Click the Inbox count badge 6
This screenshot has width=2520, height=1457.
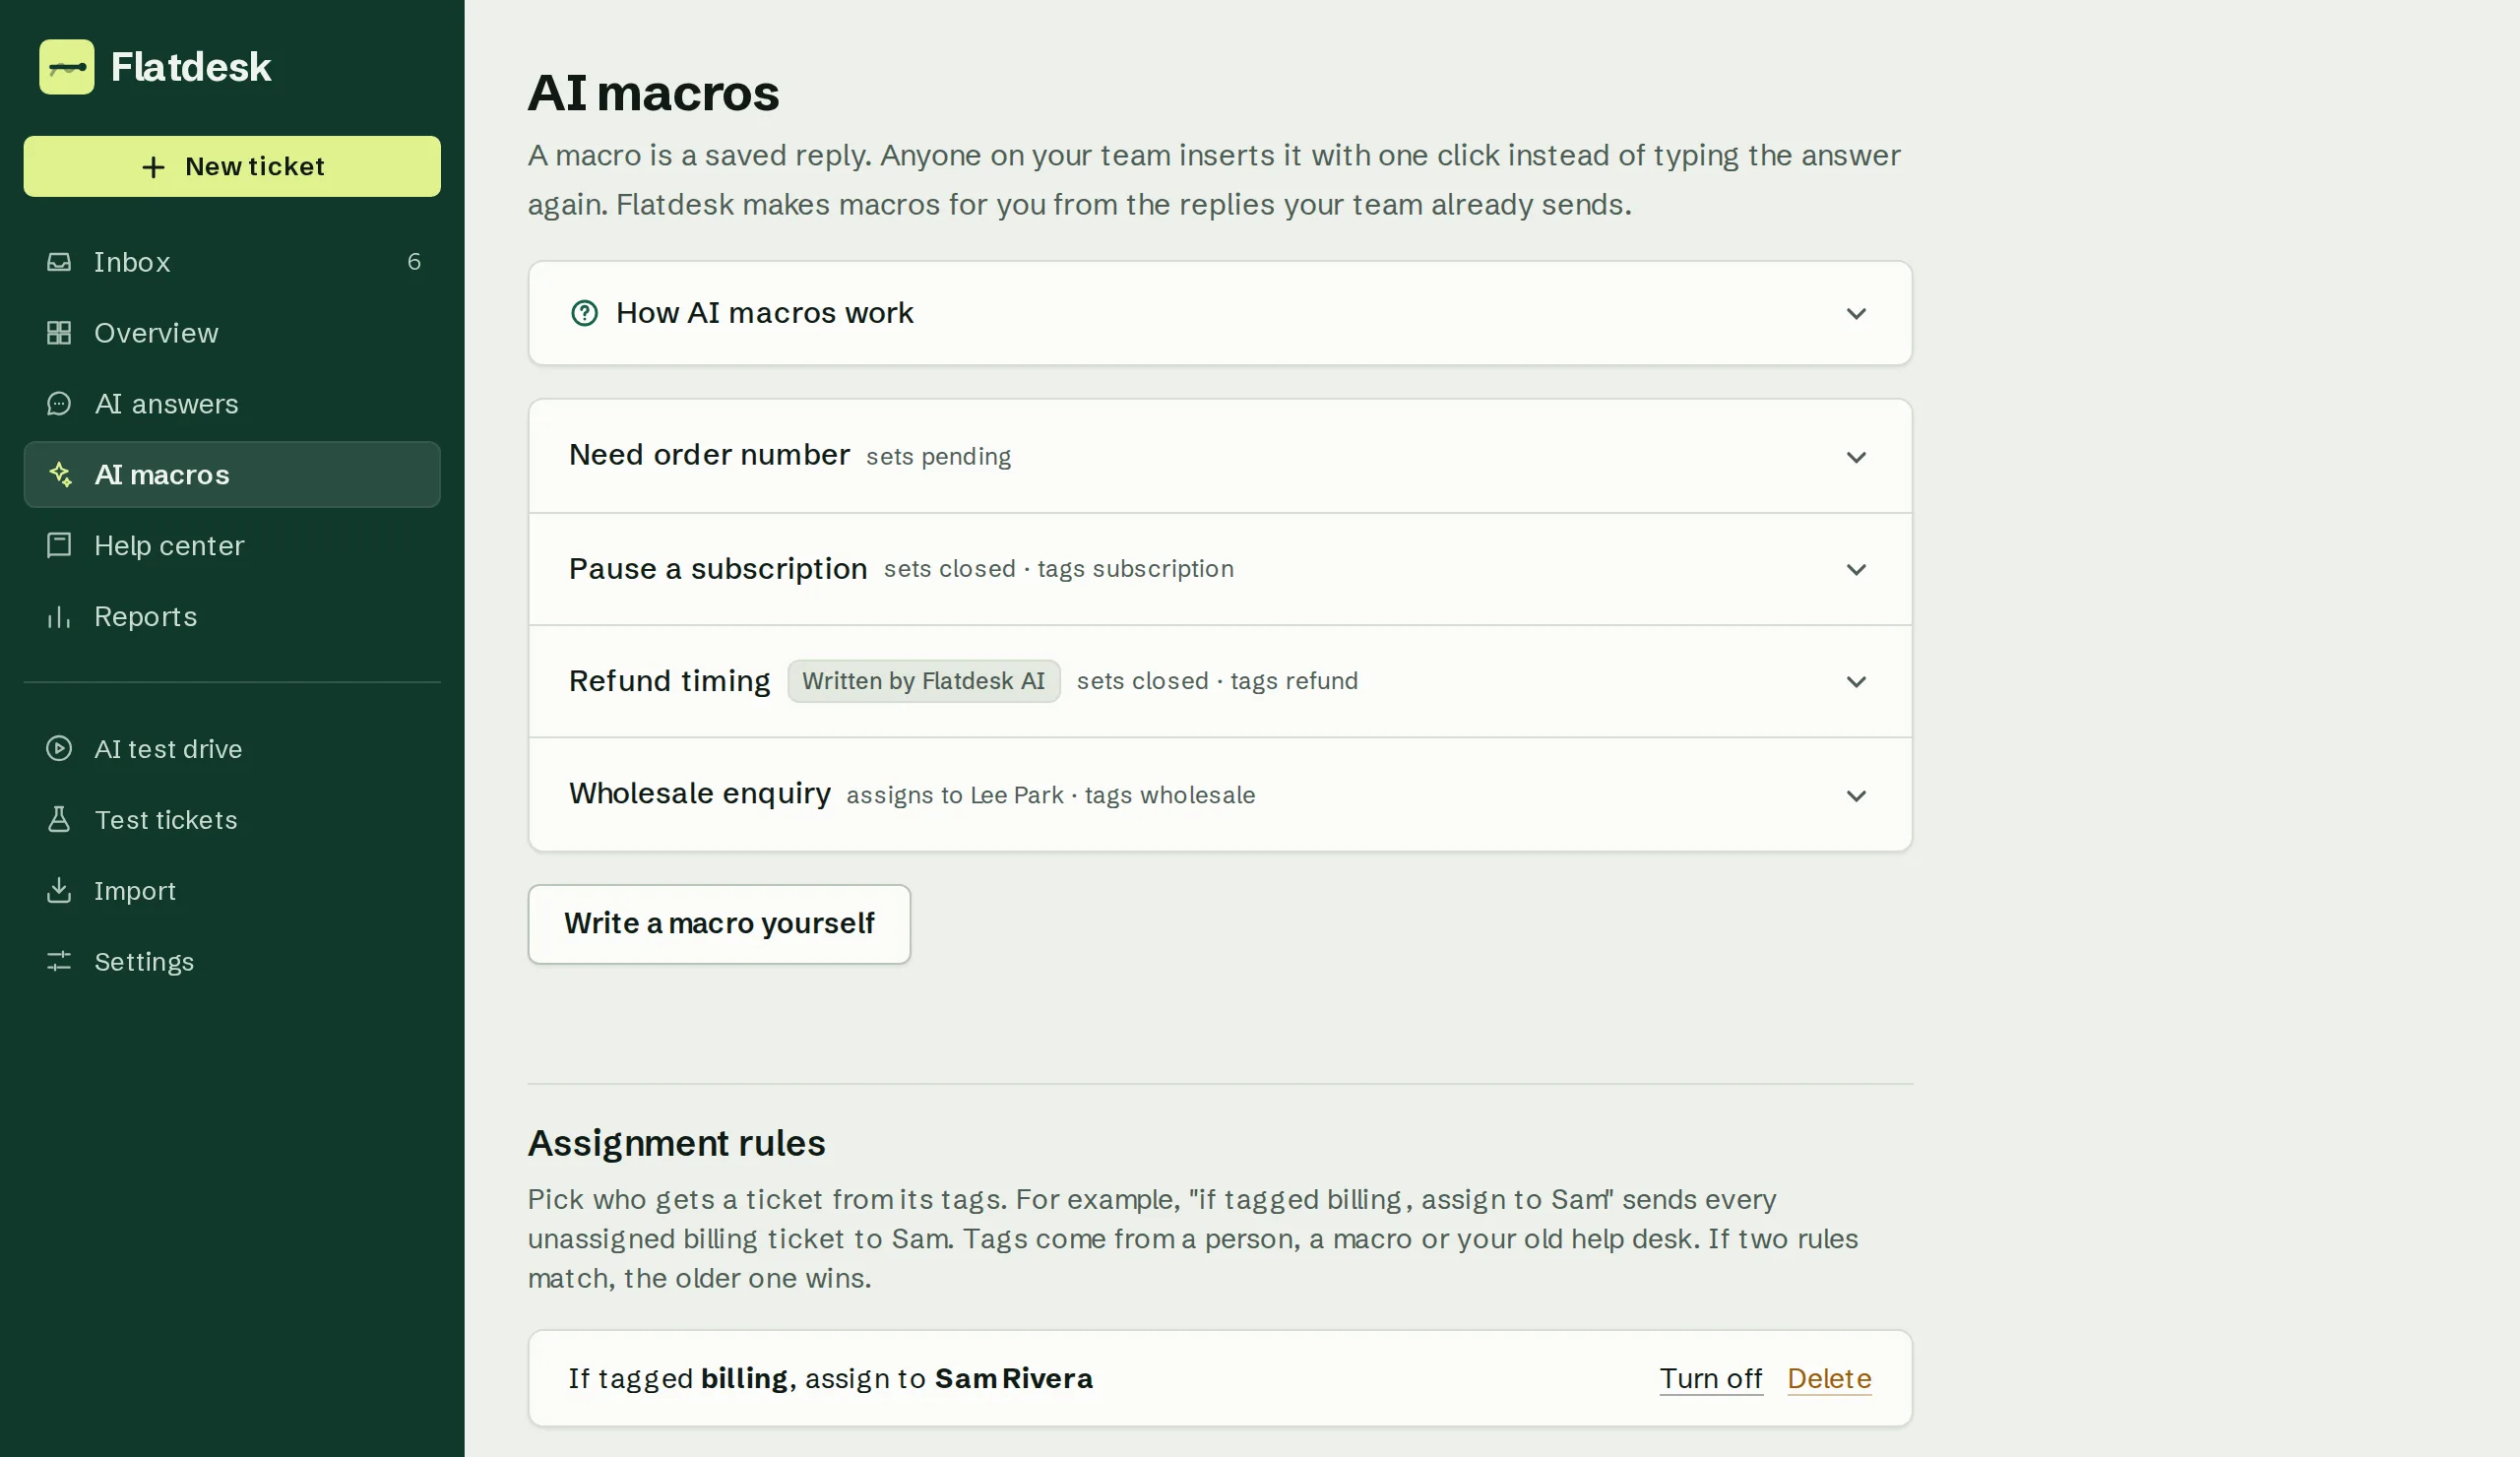(413, 262)
